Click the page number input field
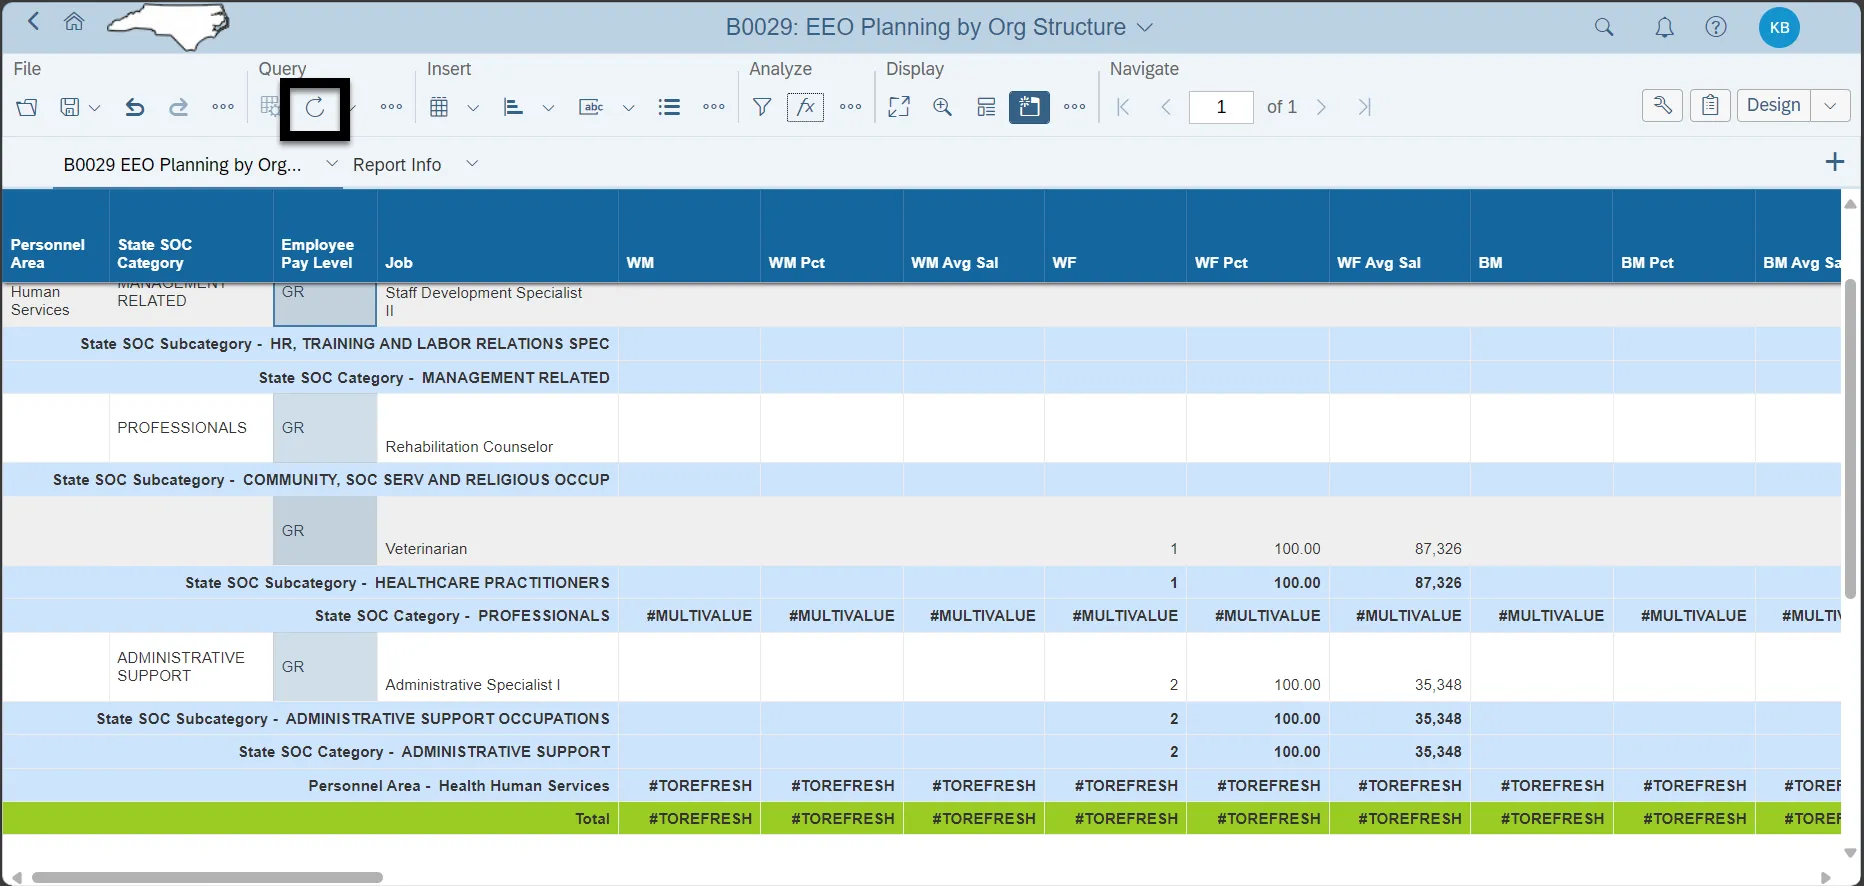This screenshot has height=886, width=1864. click(x=1221, y=107)
